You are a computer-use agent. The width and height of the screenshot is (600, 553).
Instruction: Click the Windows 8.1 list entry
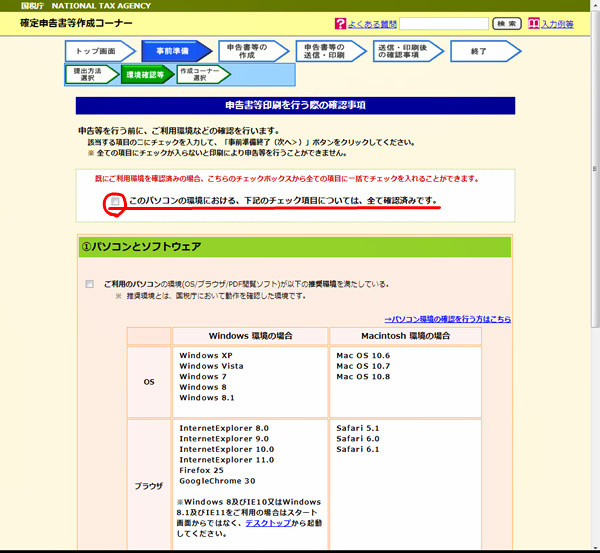point(207,398)
